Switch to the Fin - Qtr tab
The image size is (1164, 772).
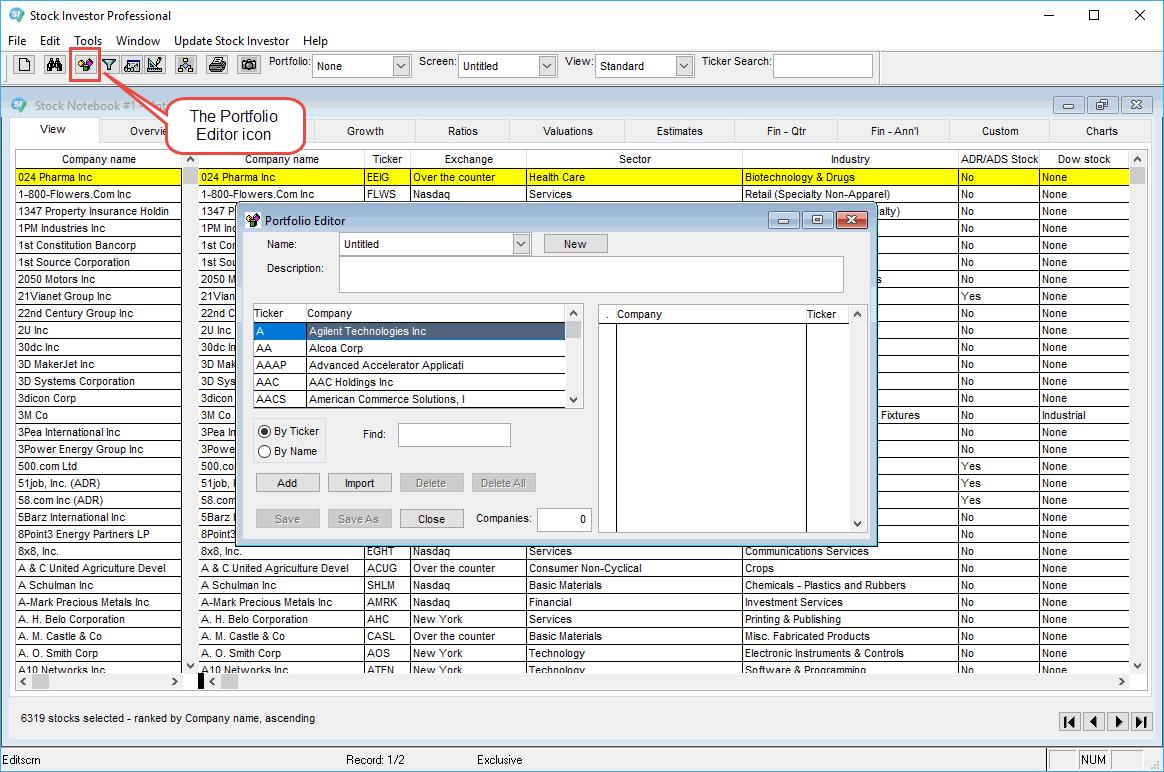click(x=786, y=131)
